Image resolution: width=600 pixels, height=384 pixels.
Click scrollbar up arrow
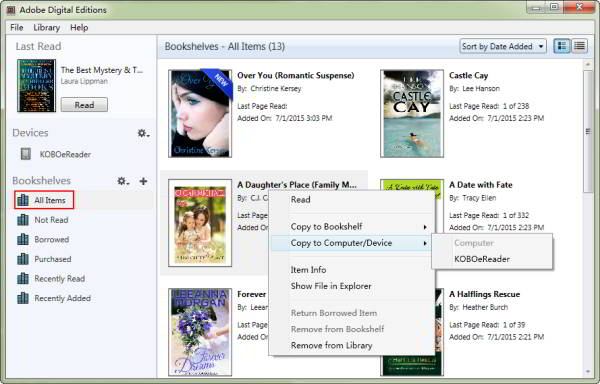(x=588, y=65)
